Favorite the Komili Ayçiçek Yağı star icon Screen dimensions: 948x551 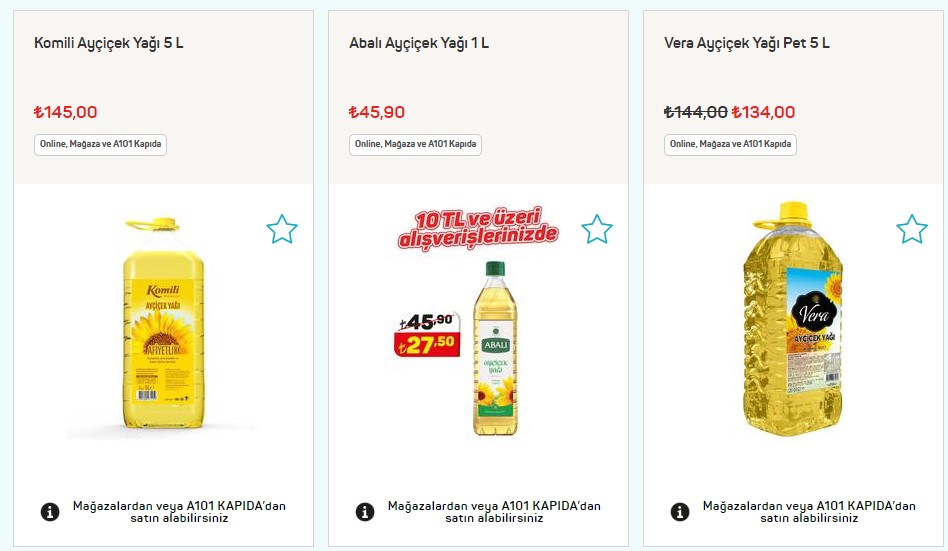tap(282, 229)
